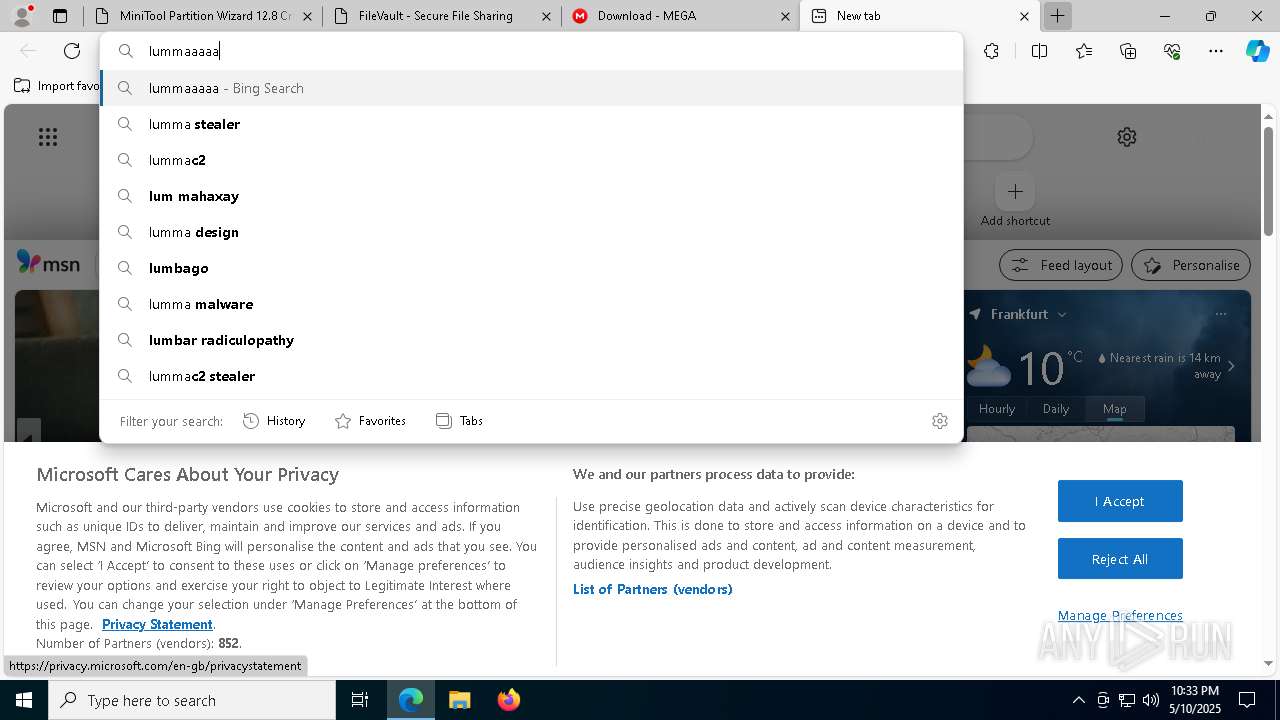Screen dimensions: 1280x720
Task: Select 'lummaaaaa - Bing Search' suggestion
Action: [531, 88]
